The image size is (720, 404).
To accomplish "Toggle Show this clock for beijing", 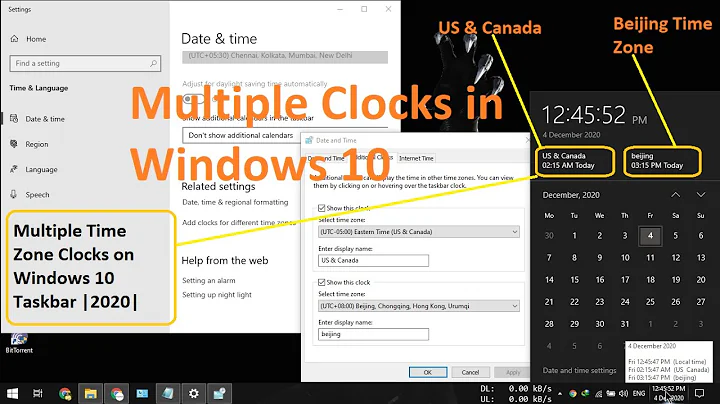I will point(321,282).
